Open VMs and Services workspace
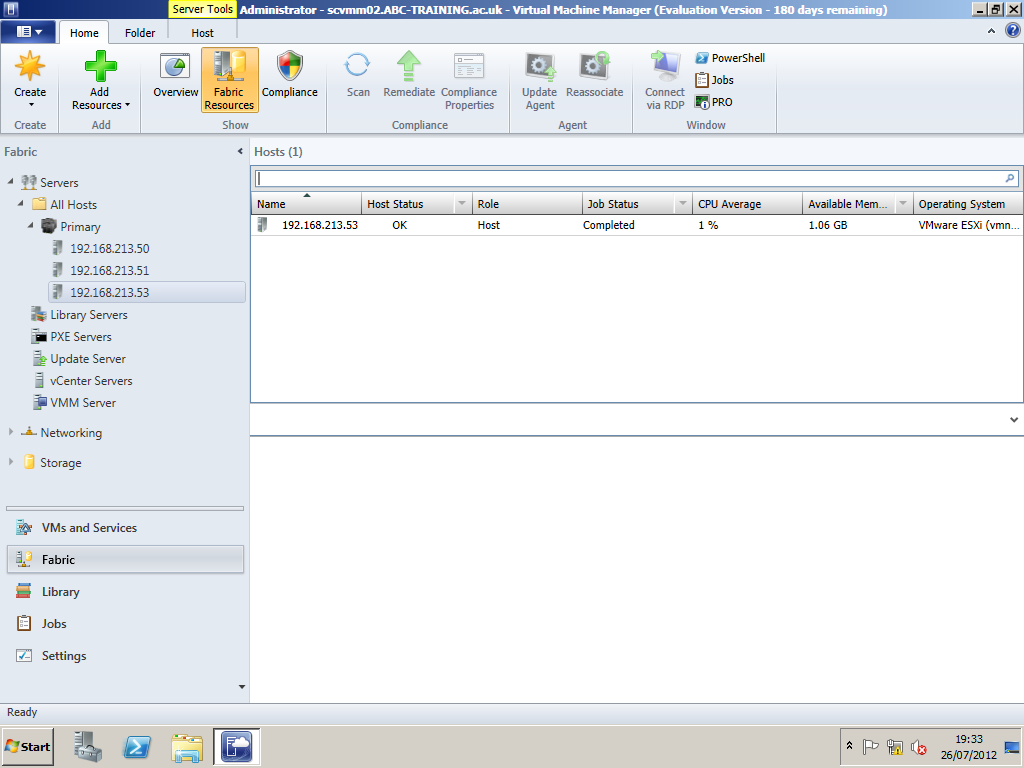Image resolution: width=1024 pixels, height=768 pixels. click(125, 528)
